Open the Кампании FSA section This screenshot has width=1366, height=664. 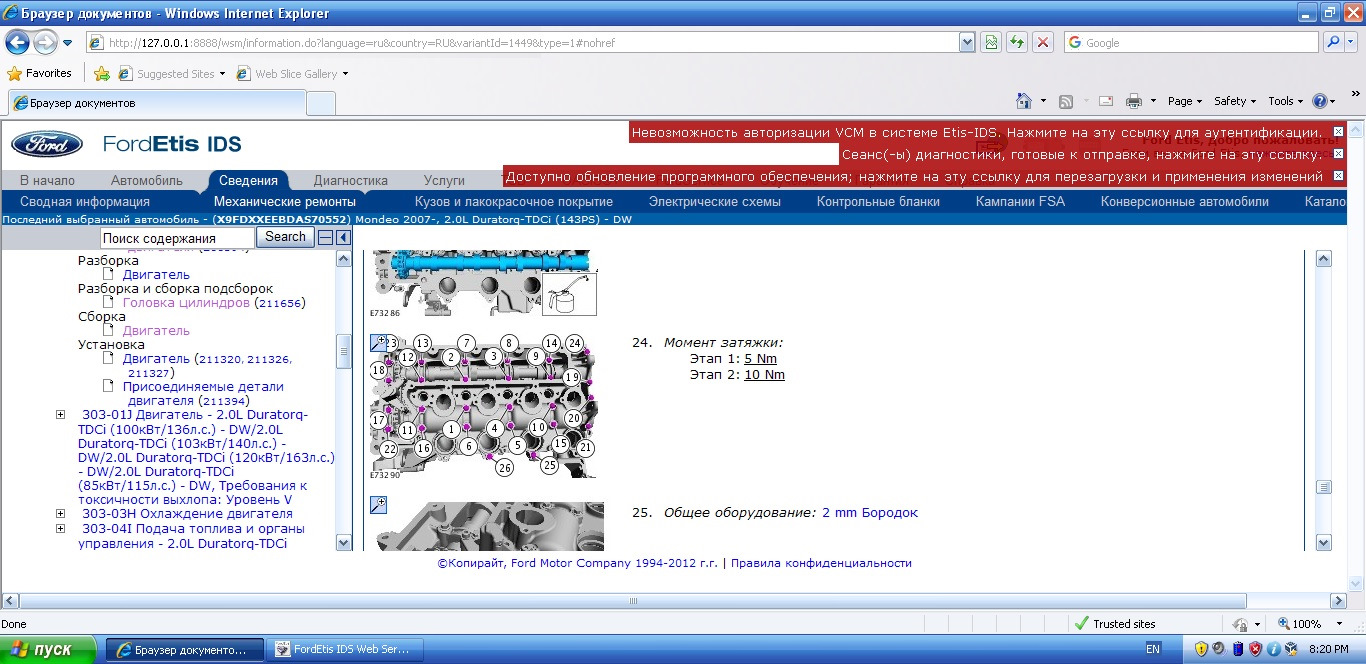tap(1020, 201)
